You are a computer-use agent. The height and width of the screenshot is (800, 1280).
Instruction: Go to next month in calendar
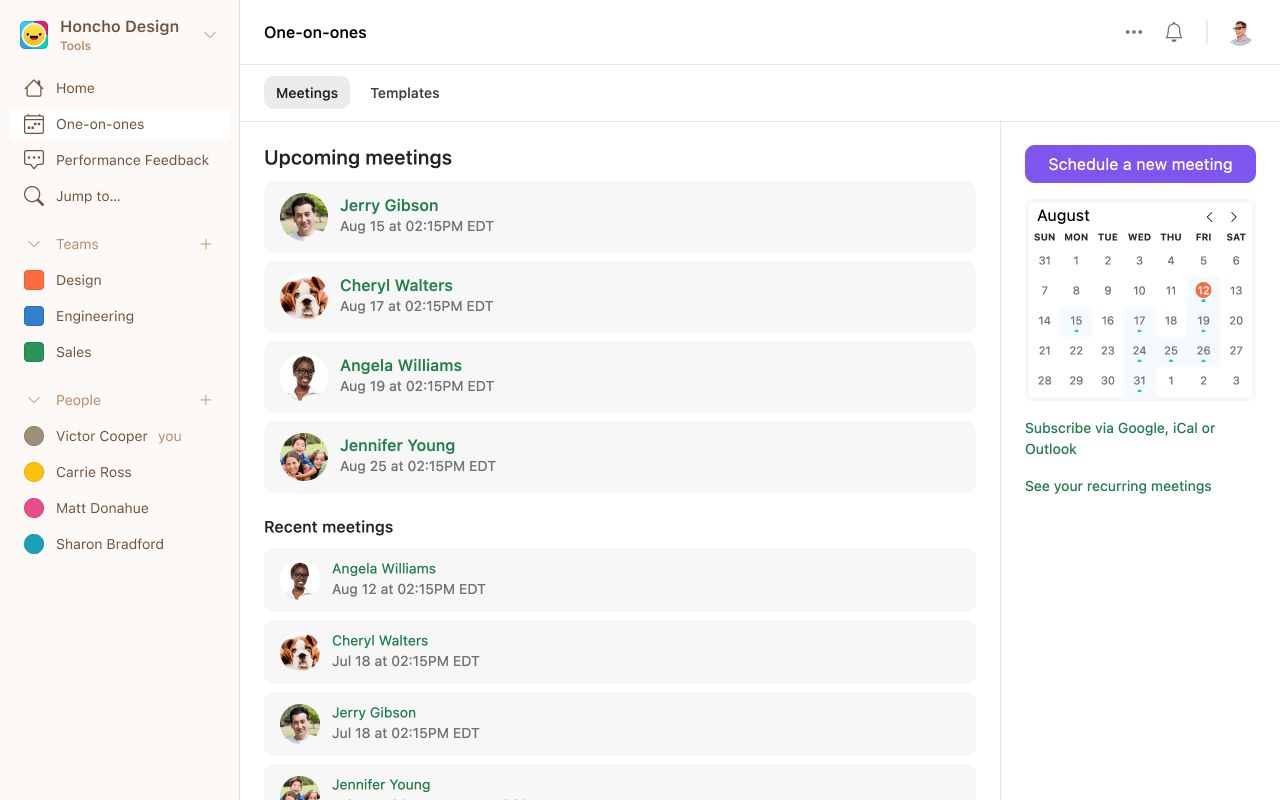coord(1234,217)
